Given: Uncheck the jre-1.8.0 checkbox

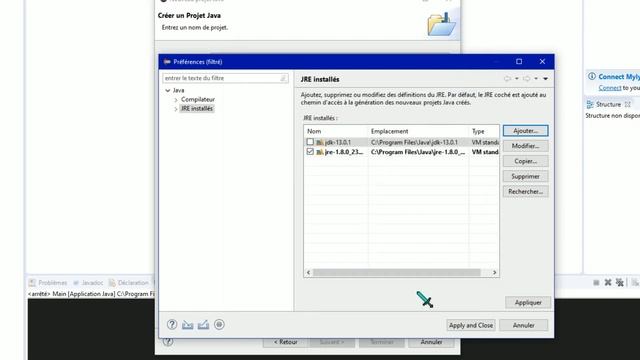Looking at the screenshot, I should [x=310, y=151].
